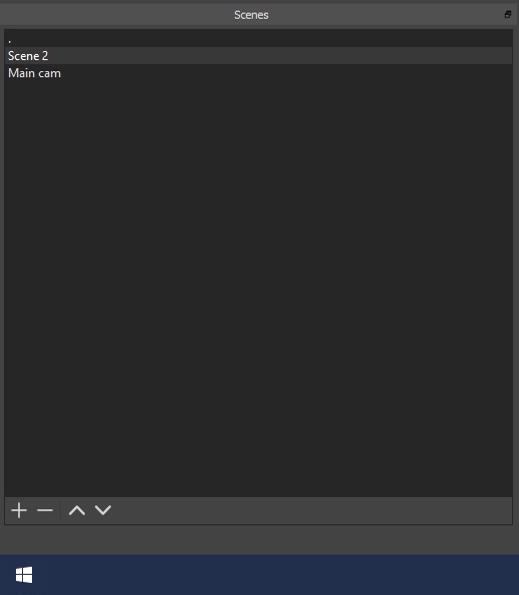Remove the selected scene with minus icon
519x595 pixels.
(45, 510)
